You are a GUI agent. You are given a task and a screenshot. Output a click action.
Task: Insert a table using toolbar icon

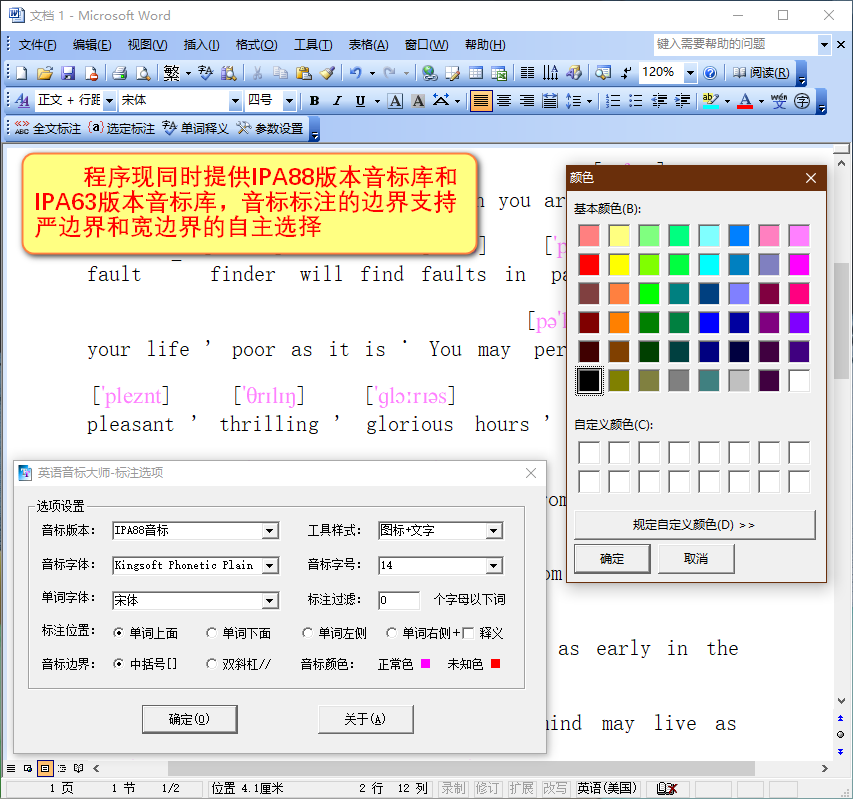[x=476, y=73]
